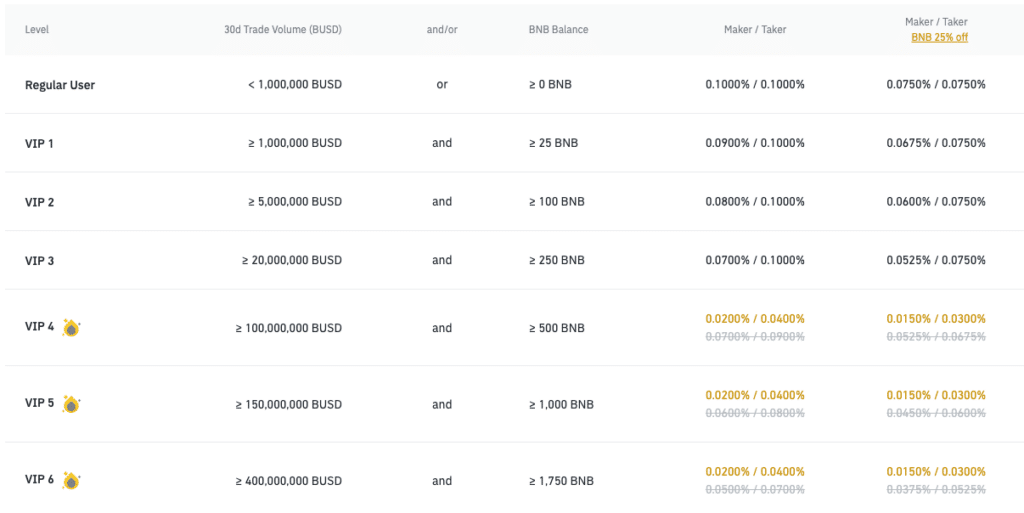Select the VIP 4 level label
The image size is (1024, 513).
39,326
